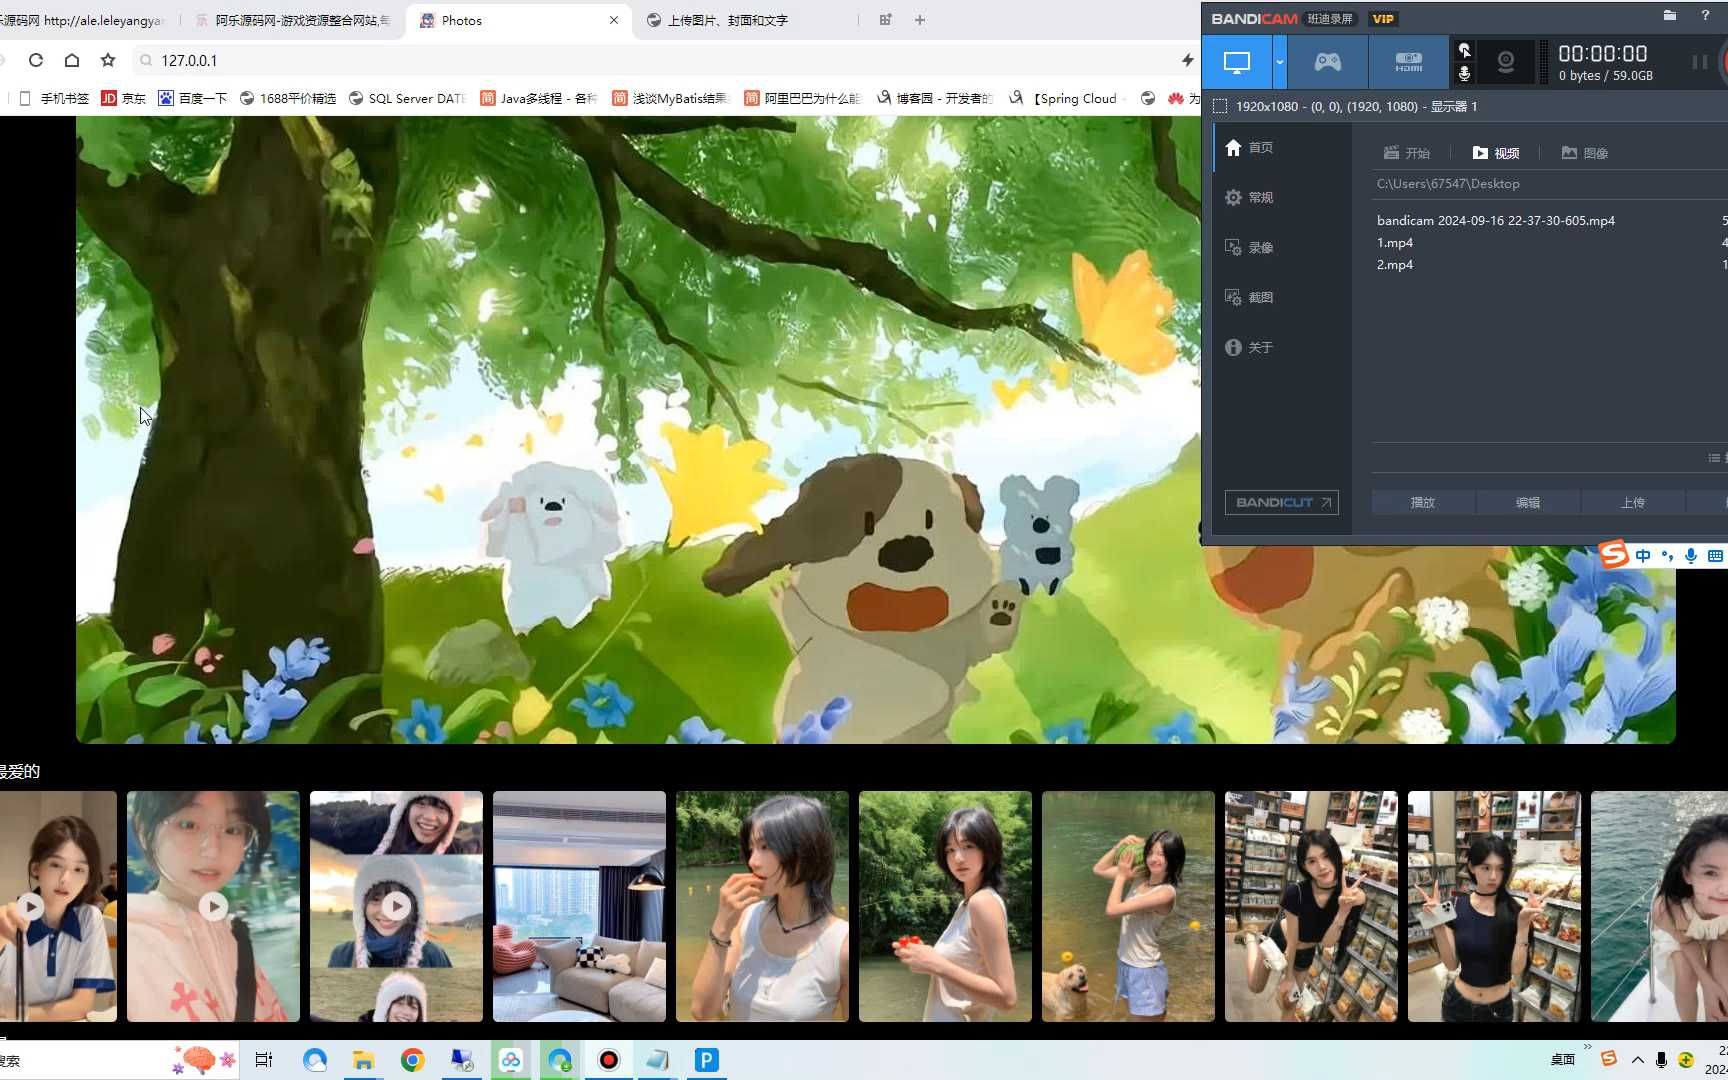Play the winter hat collage video thumbnail

point(396,906)
